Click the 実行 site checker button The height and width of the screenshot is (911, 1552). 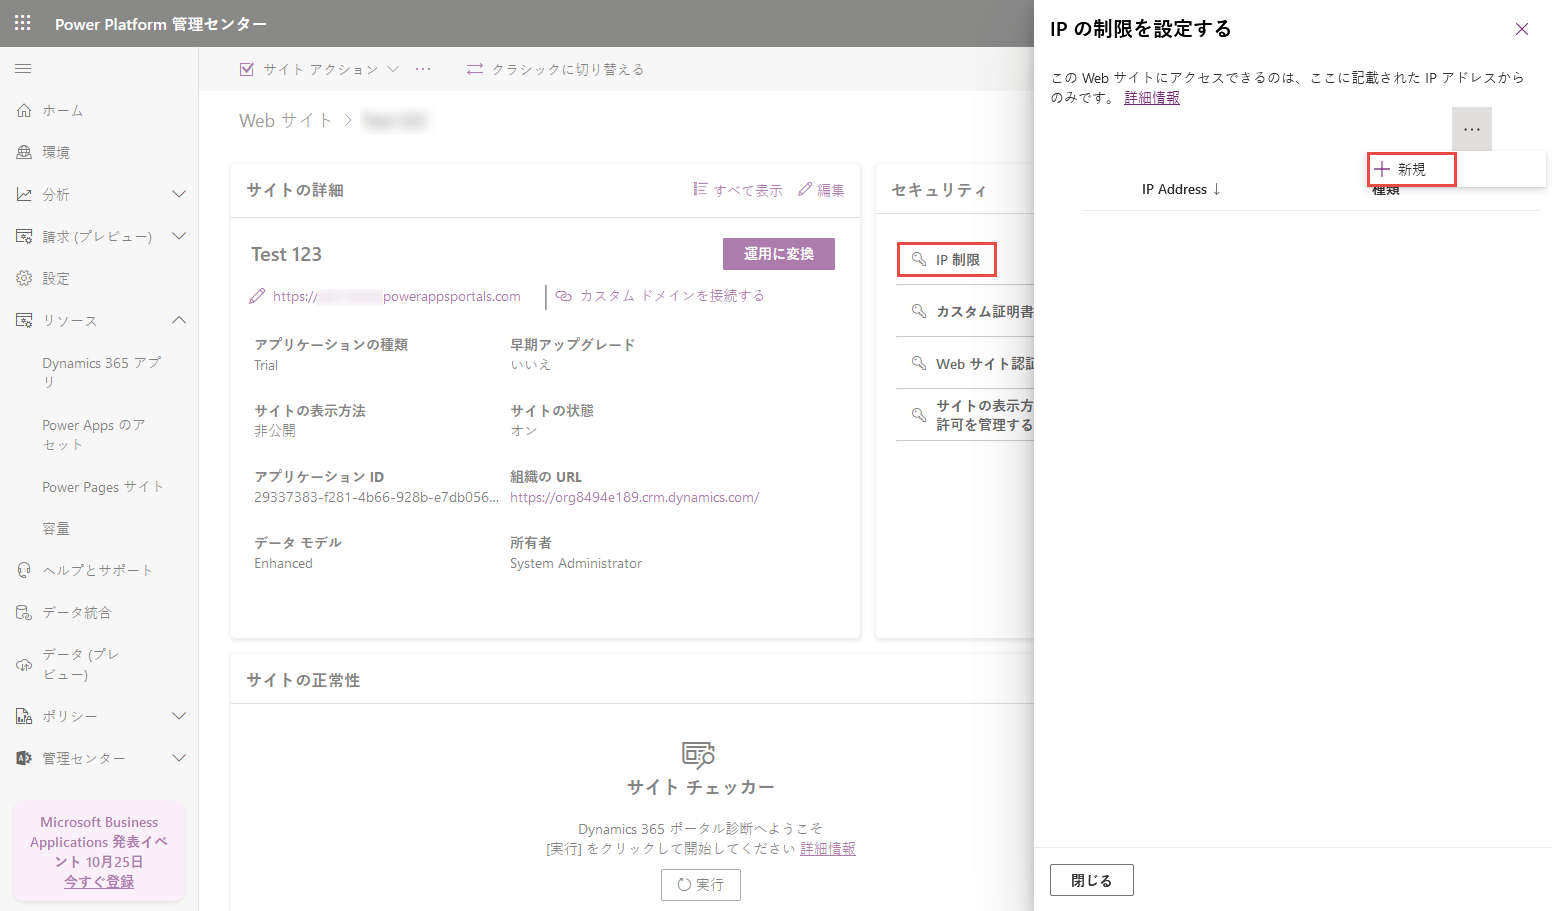coord(701,885)
